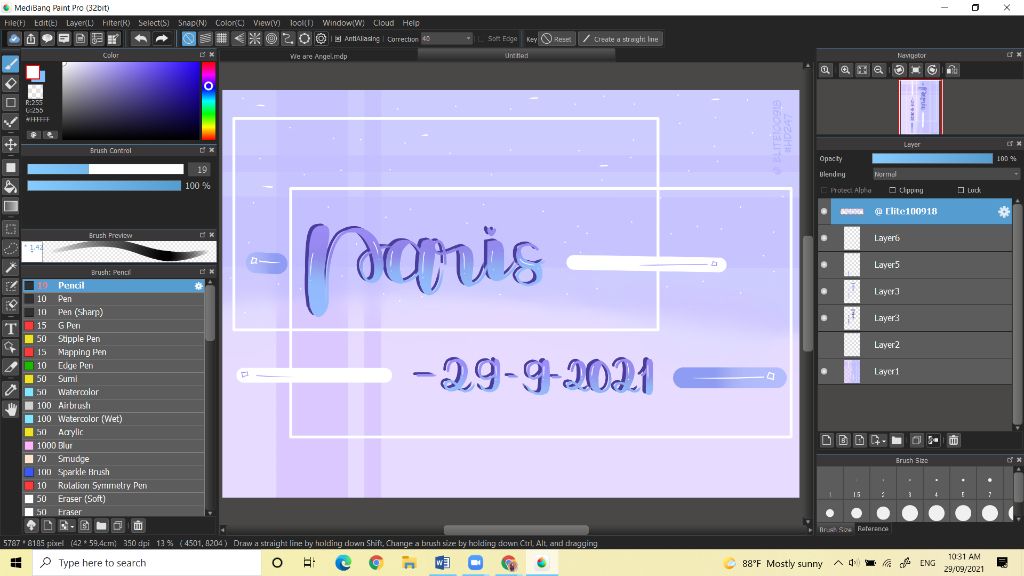
Task: Expand the add special layer dropdown
Action: (x=877, y=440)
